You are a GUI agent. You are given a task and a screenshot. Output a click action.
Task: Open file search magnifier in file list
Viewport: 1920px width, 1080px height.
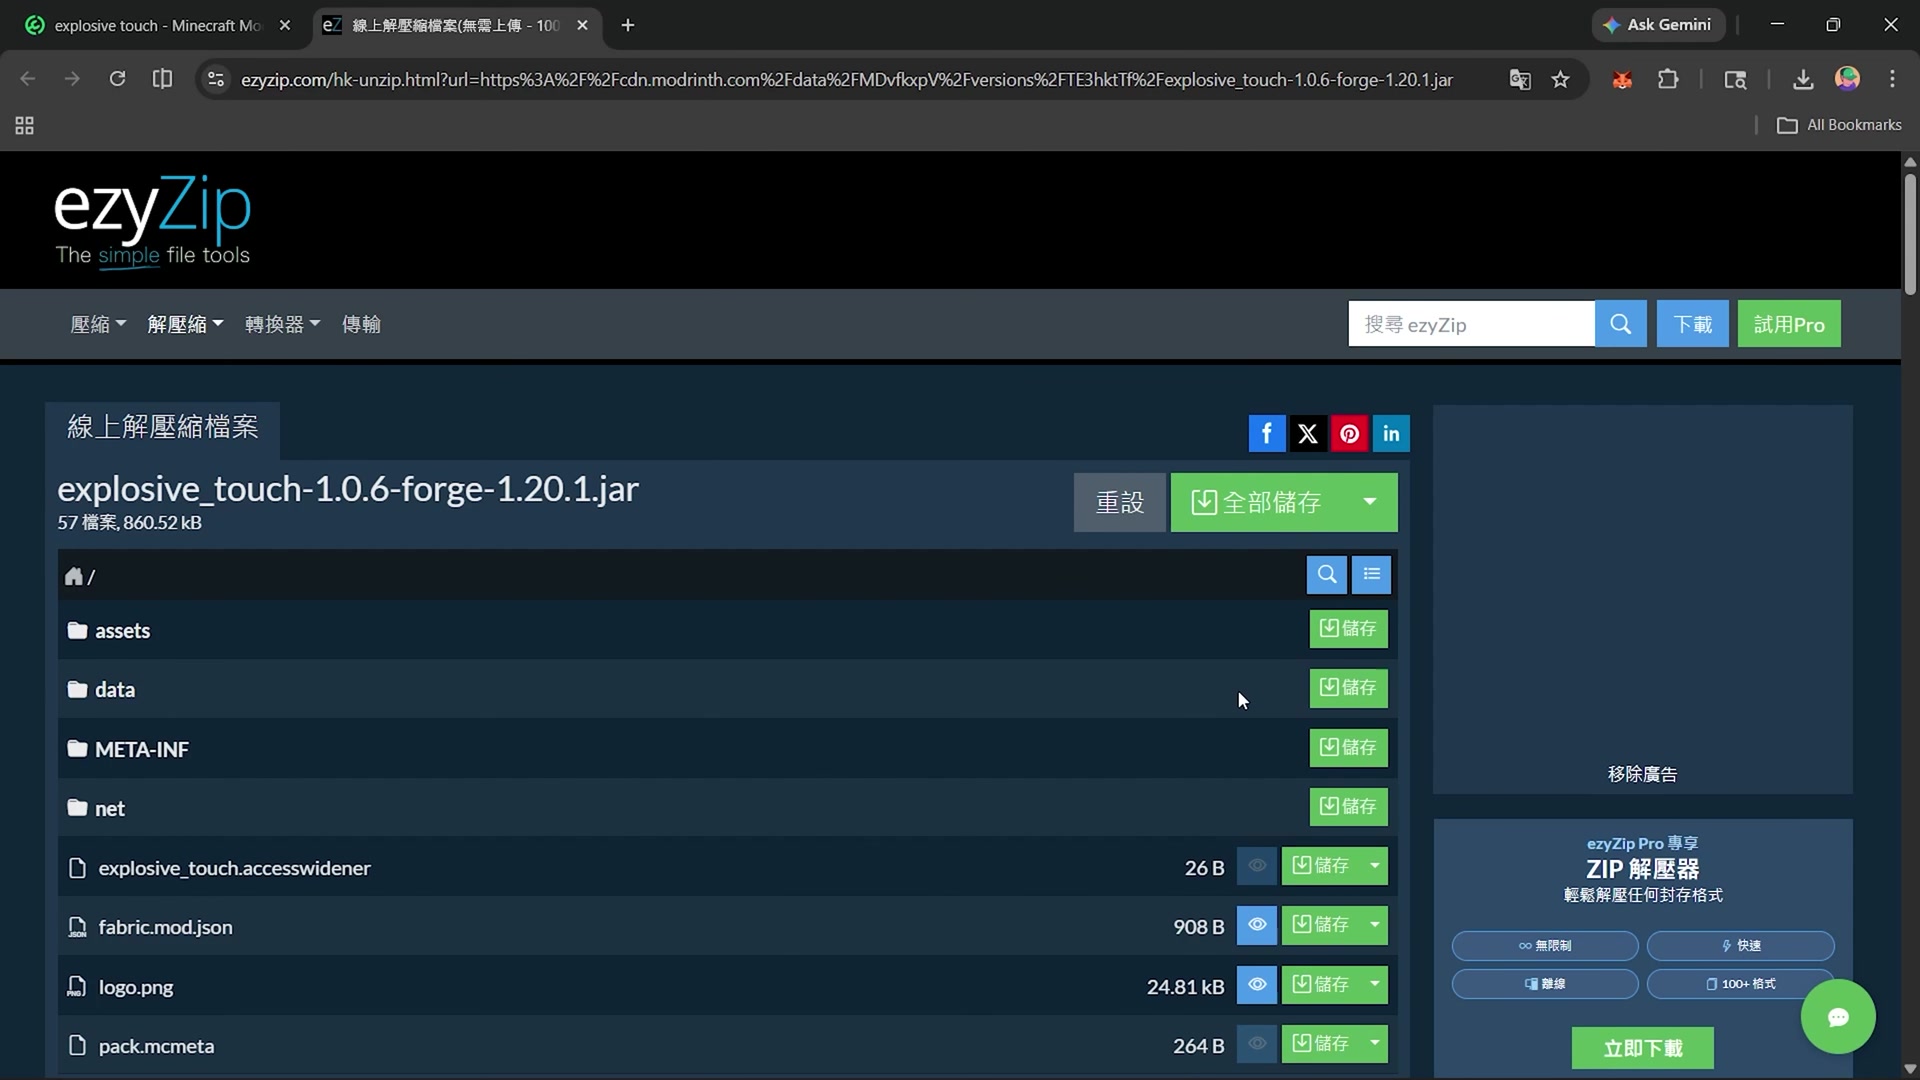[x=1326, y=575]
